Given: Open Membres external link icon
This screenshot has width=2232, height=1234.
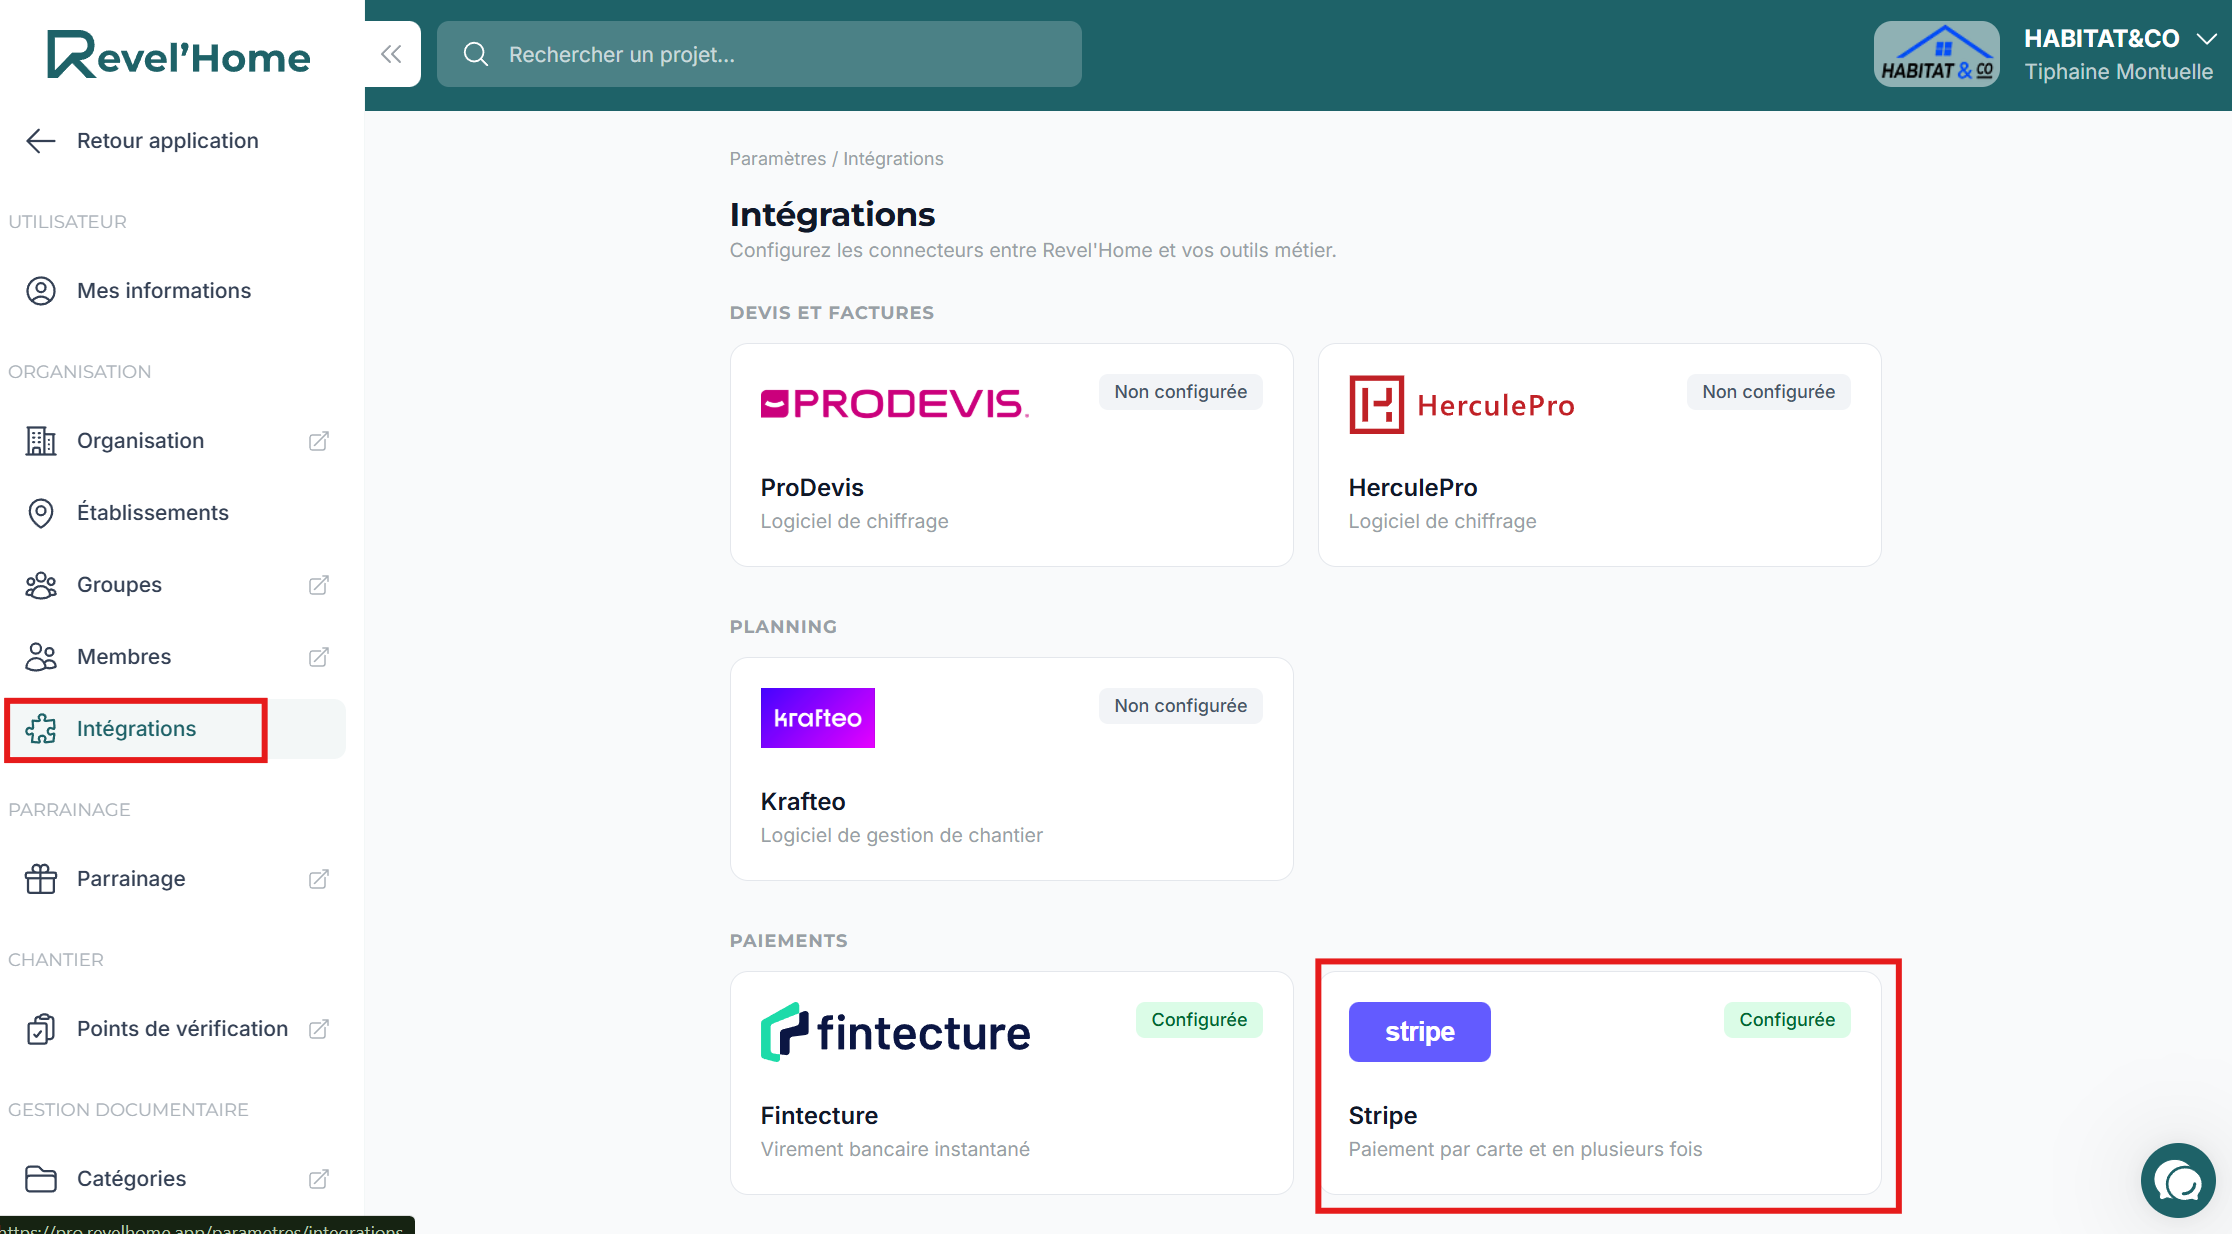Looking at the screenshot, I should tap(319, 657).
